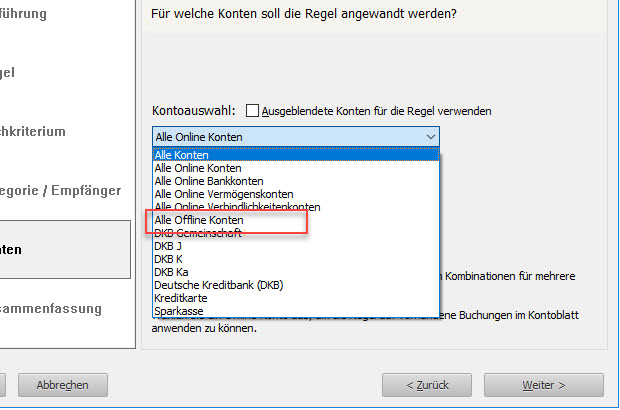Select 'Deutsche Kreditbank (DKB)' account
This screenshot has height=410, width=620.
pyautogui.click(x=296, y=285)
